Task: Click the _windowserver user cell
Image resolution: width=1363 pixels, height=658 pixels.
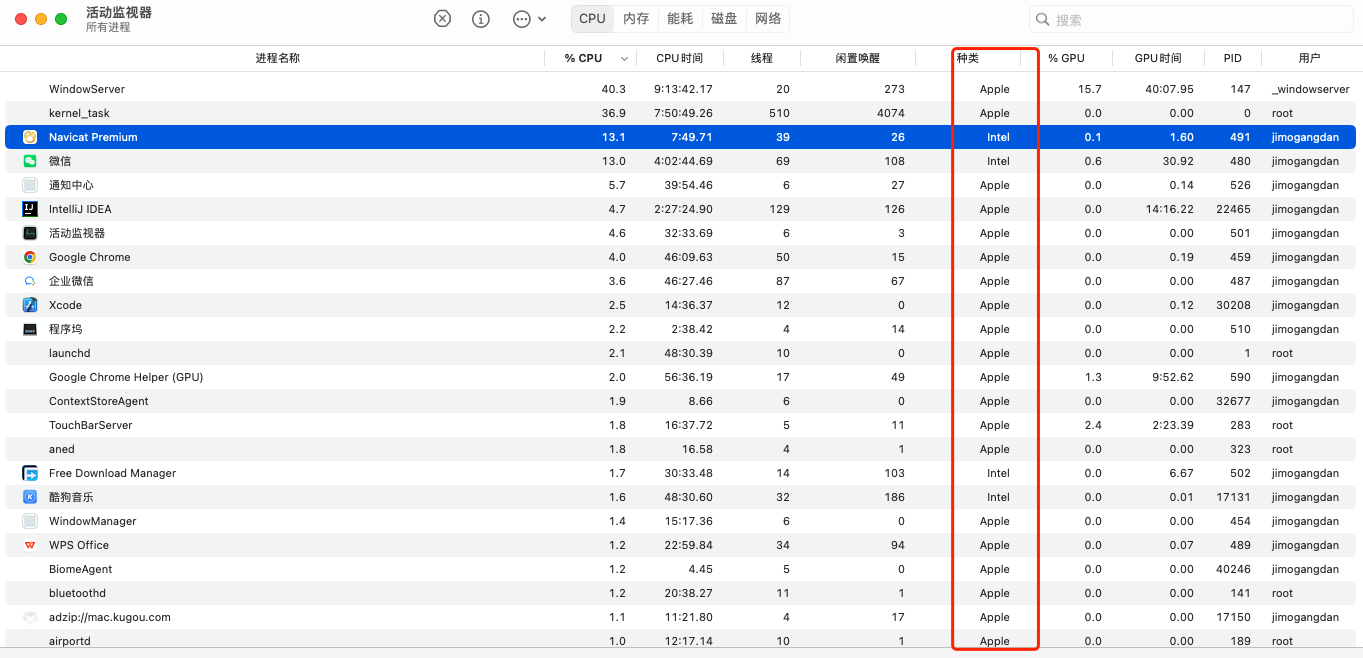Action: tap(1310, 89)
